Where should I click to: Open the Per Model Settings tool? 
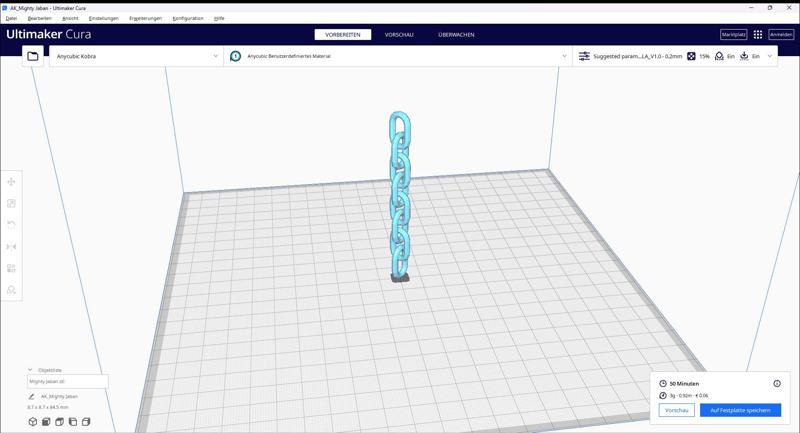point(11,268)
